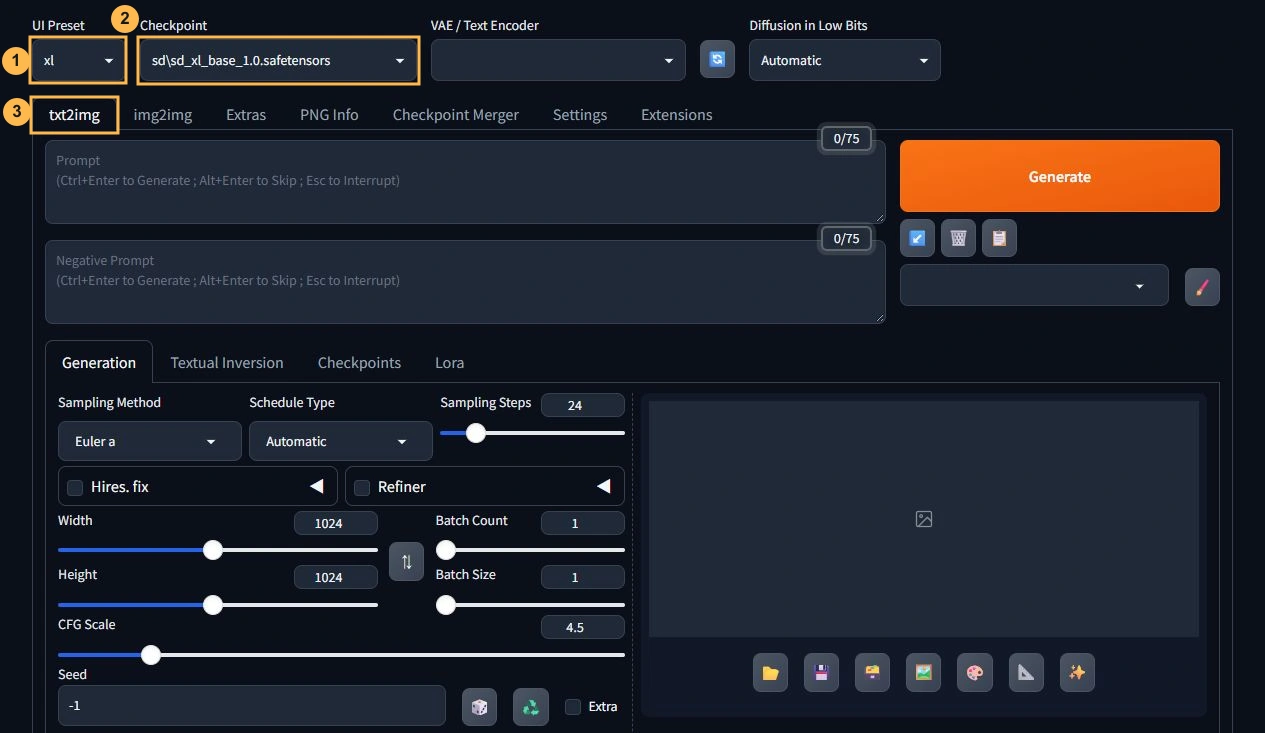The height and width of the screenshot is (733, 1265).
Task: Open the Schedule Type dropdown
Action: (341, 441)
